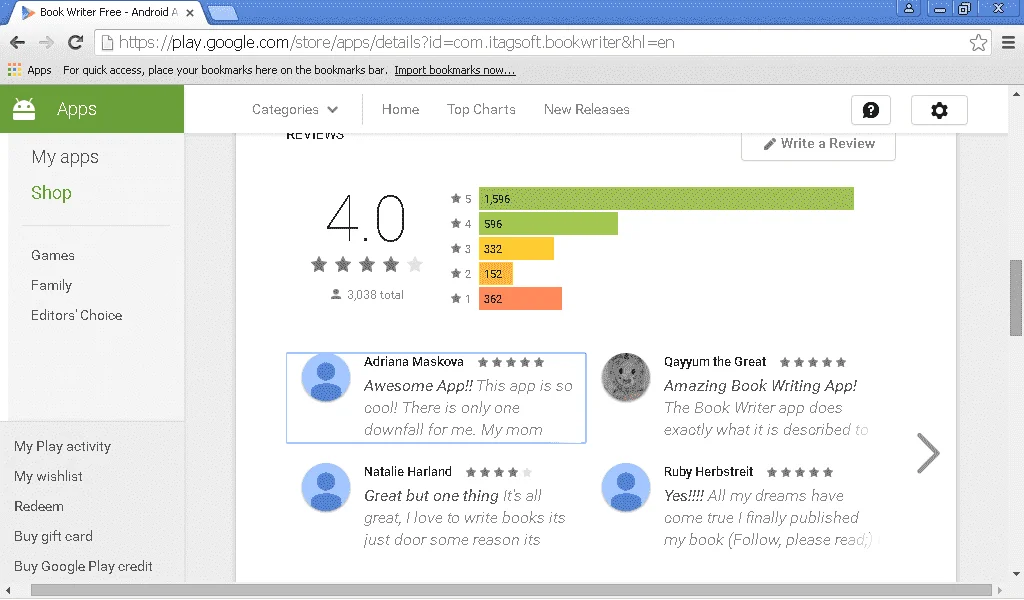1024x600 pixels.
Task: Click the Redeem link
Action: [39, 507]
